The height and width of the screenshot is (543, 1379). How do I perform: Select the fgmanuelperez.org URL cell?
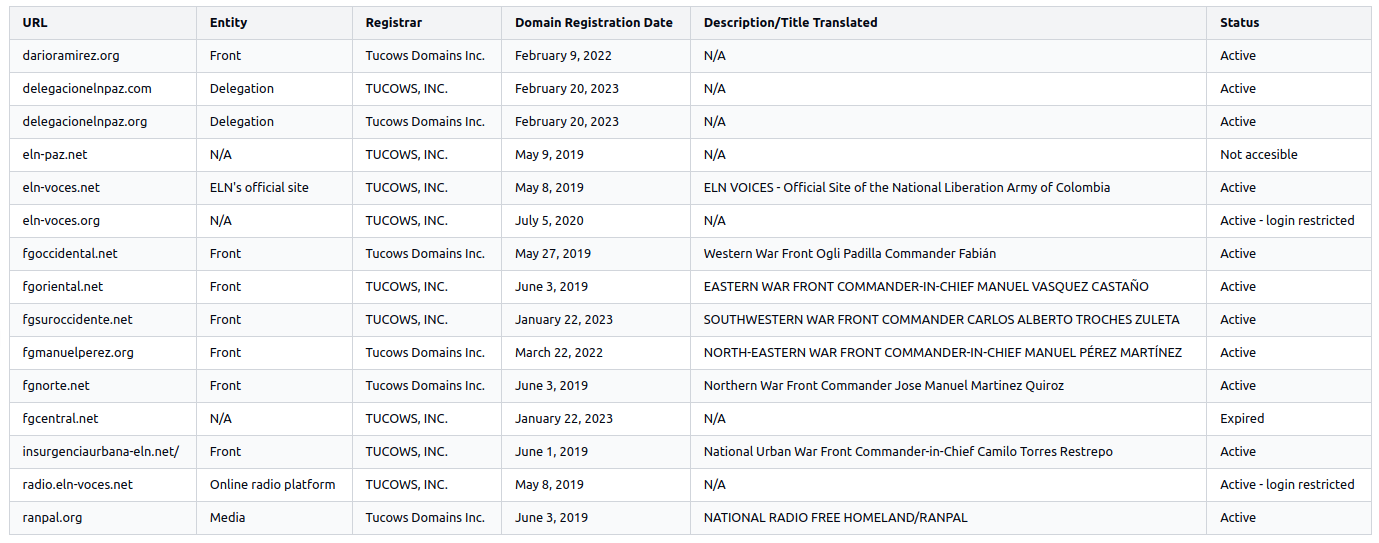[103, 353]
